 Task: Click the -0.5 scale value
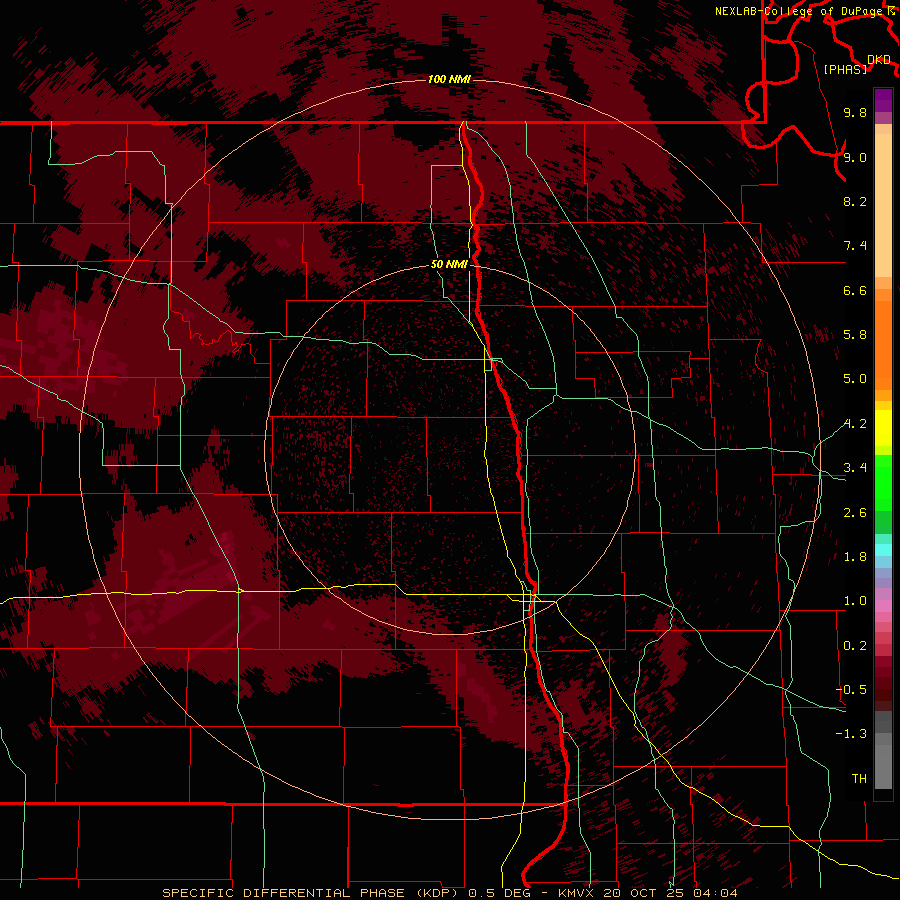pos(851,690)
